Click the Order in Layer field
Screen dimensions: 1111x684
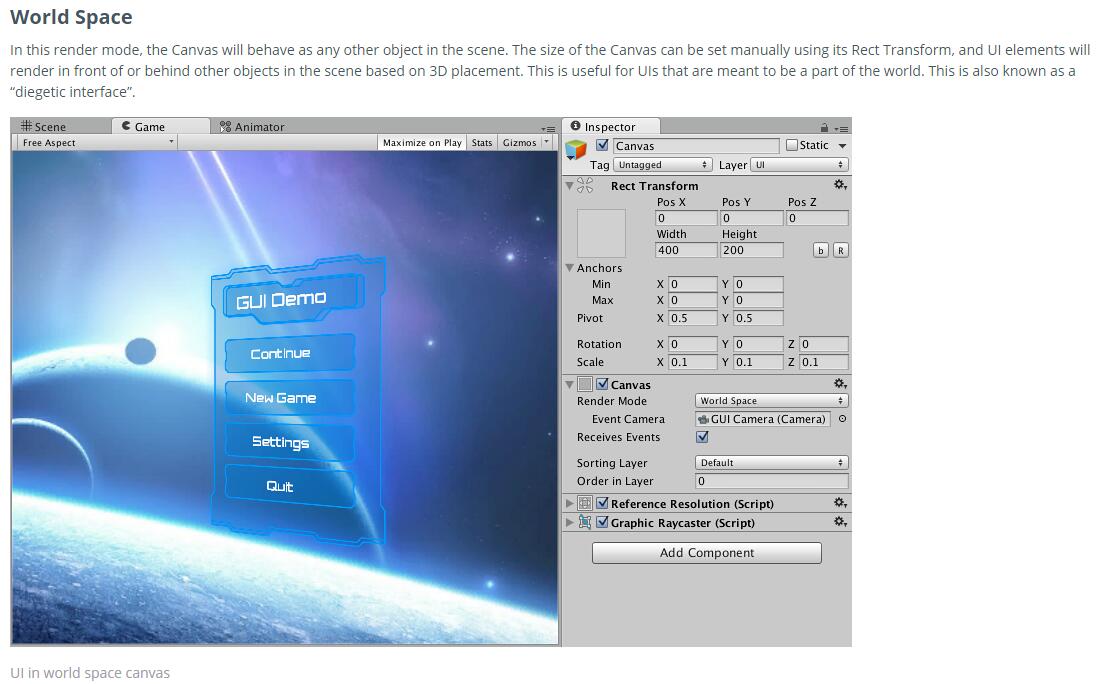point(772,481)
